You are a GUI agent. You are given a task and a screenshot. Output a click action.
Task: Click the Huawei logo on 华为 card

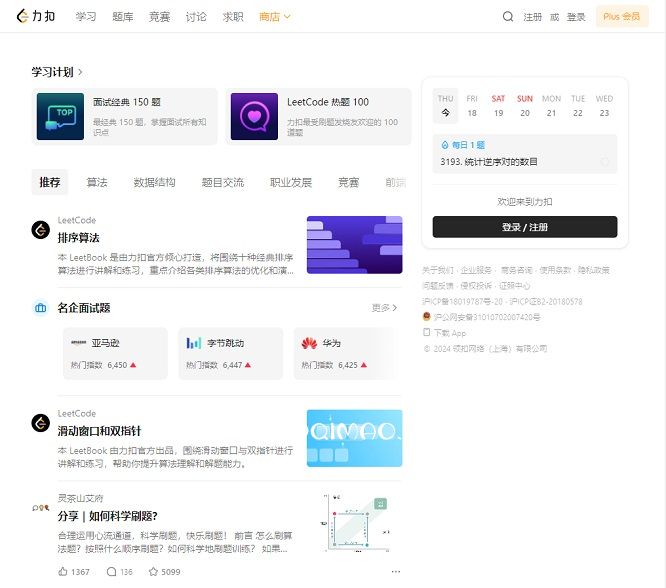[309, 343]
